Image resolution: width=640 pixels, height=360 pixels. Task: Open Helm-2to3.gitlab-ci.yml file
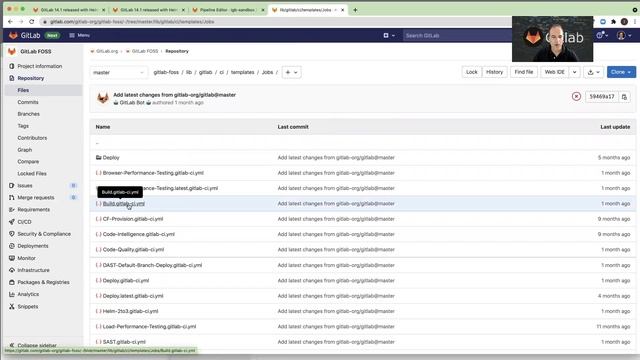coord(130,311)
